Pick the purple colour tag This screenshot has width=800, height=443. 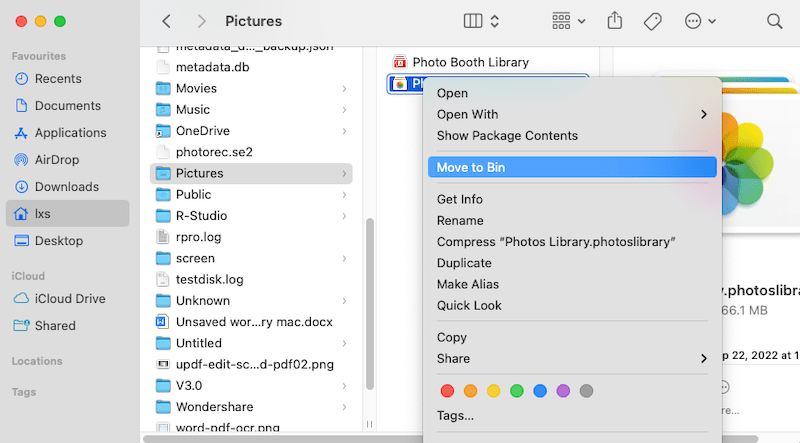point(563,390)
